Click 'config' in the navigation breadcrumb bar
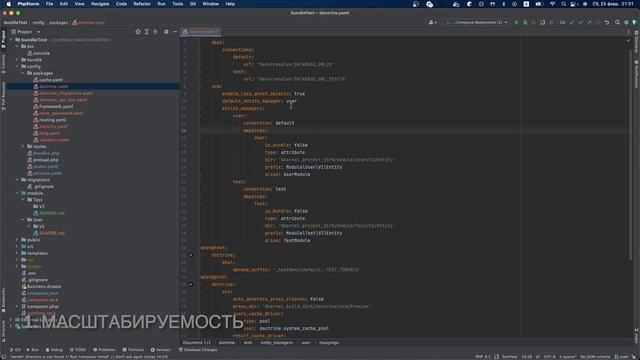 (38, 22)
